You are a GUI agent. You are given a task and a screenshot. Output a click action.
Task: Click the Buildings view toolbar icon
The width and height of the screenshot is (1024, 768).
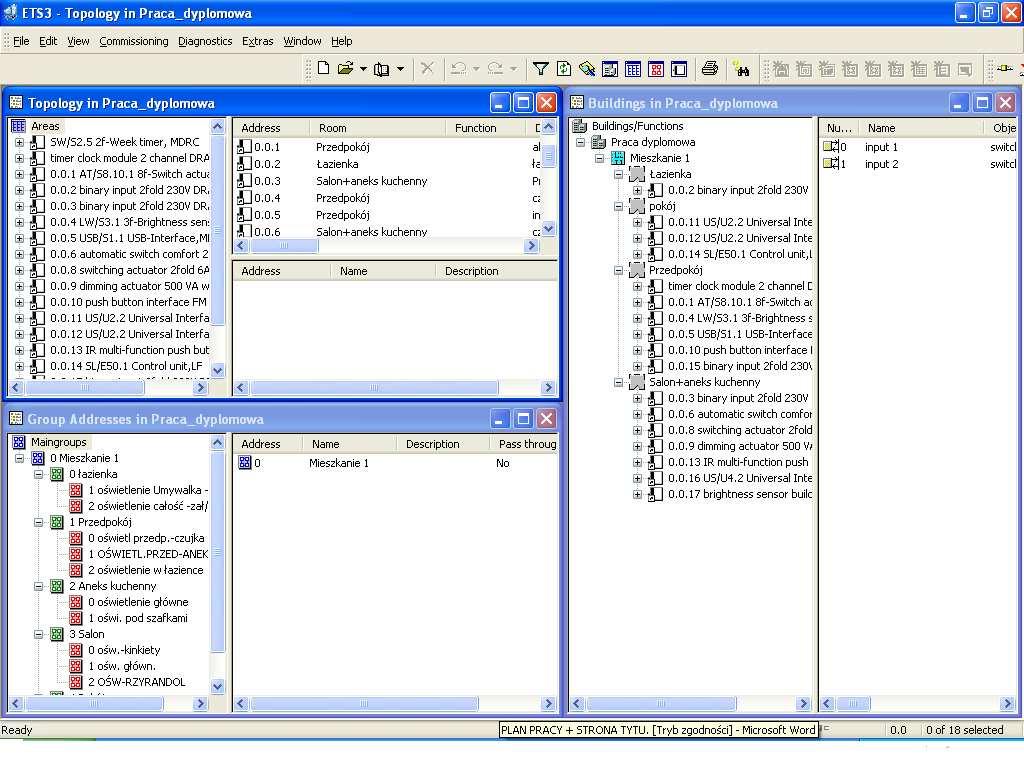[x=610, y=69]
